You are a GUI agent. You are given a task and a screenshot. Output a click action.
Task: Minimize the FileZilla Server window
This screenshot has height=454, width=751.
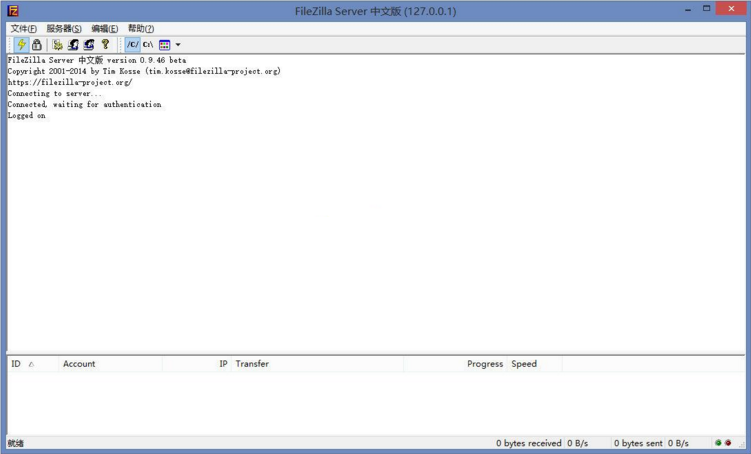tap(688, 9)
